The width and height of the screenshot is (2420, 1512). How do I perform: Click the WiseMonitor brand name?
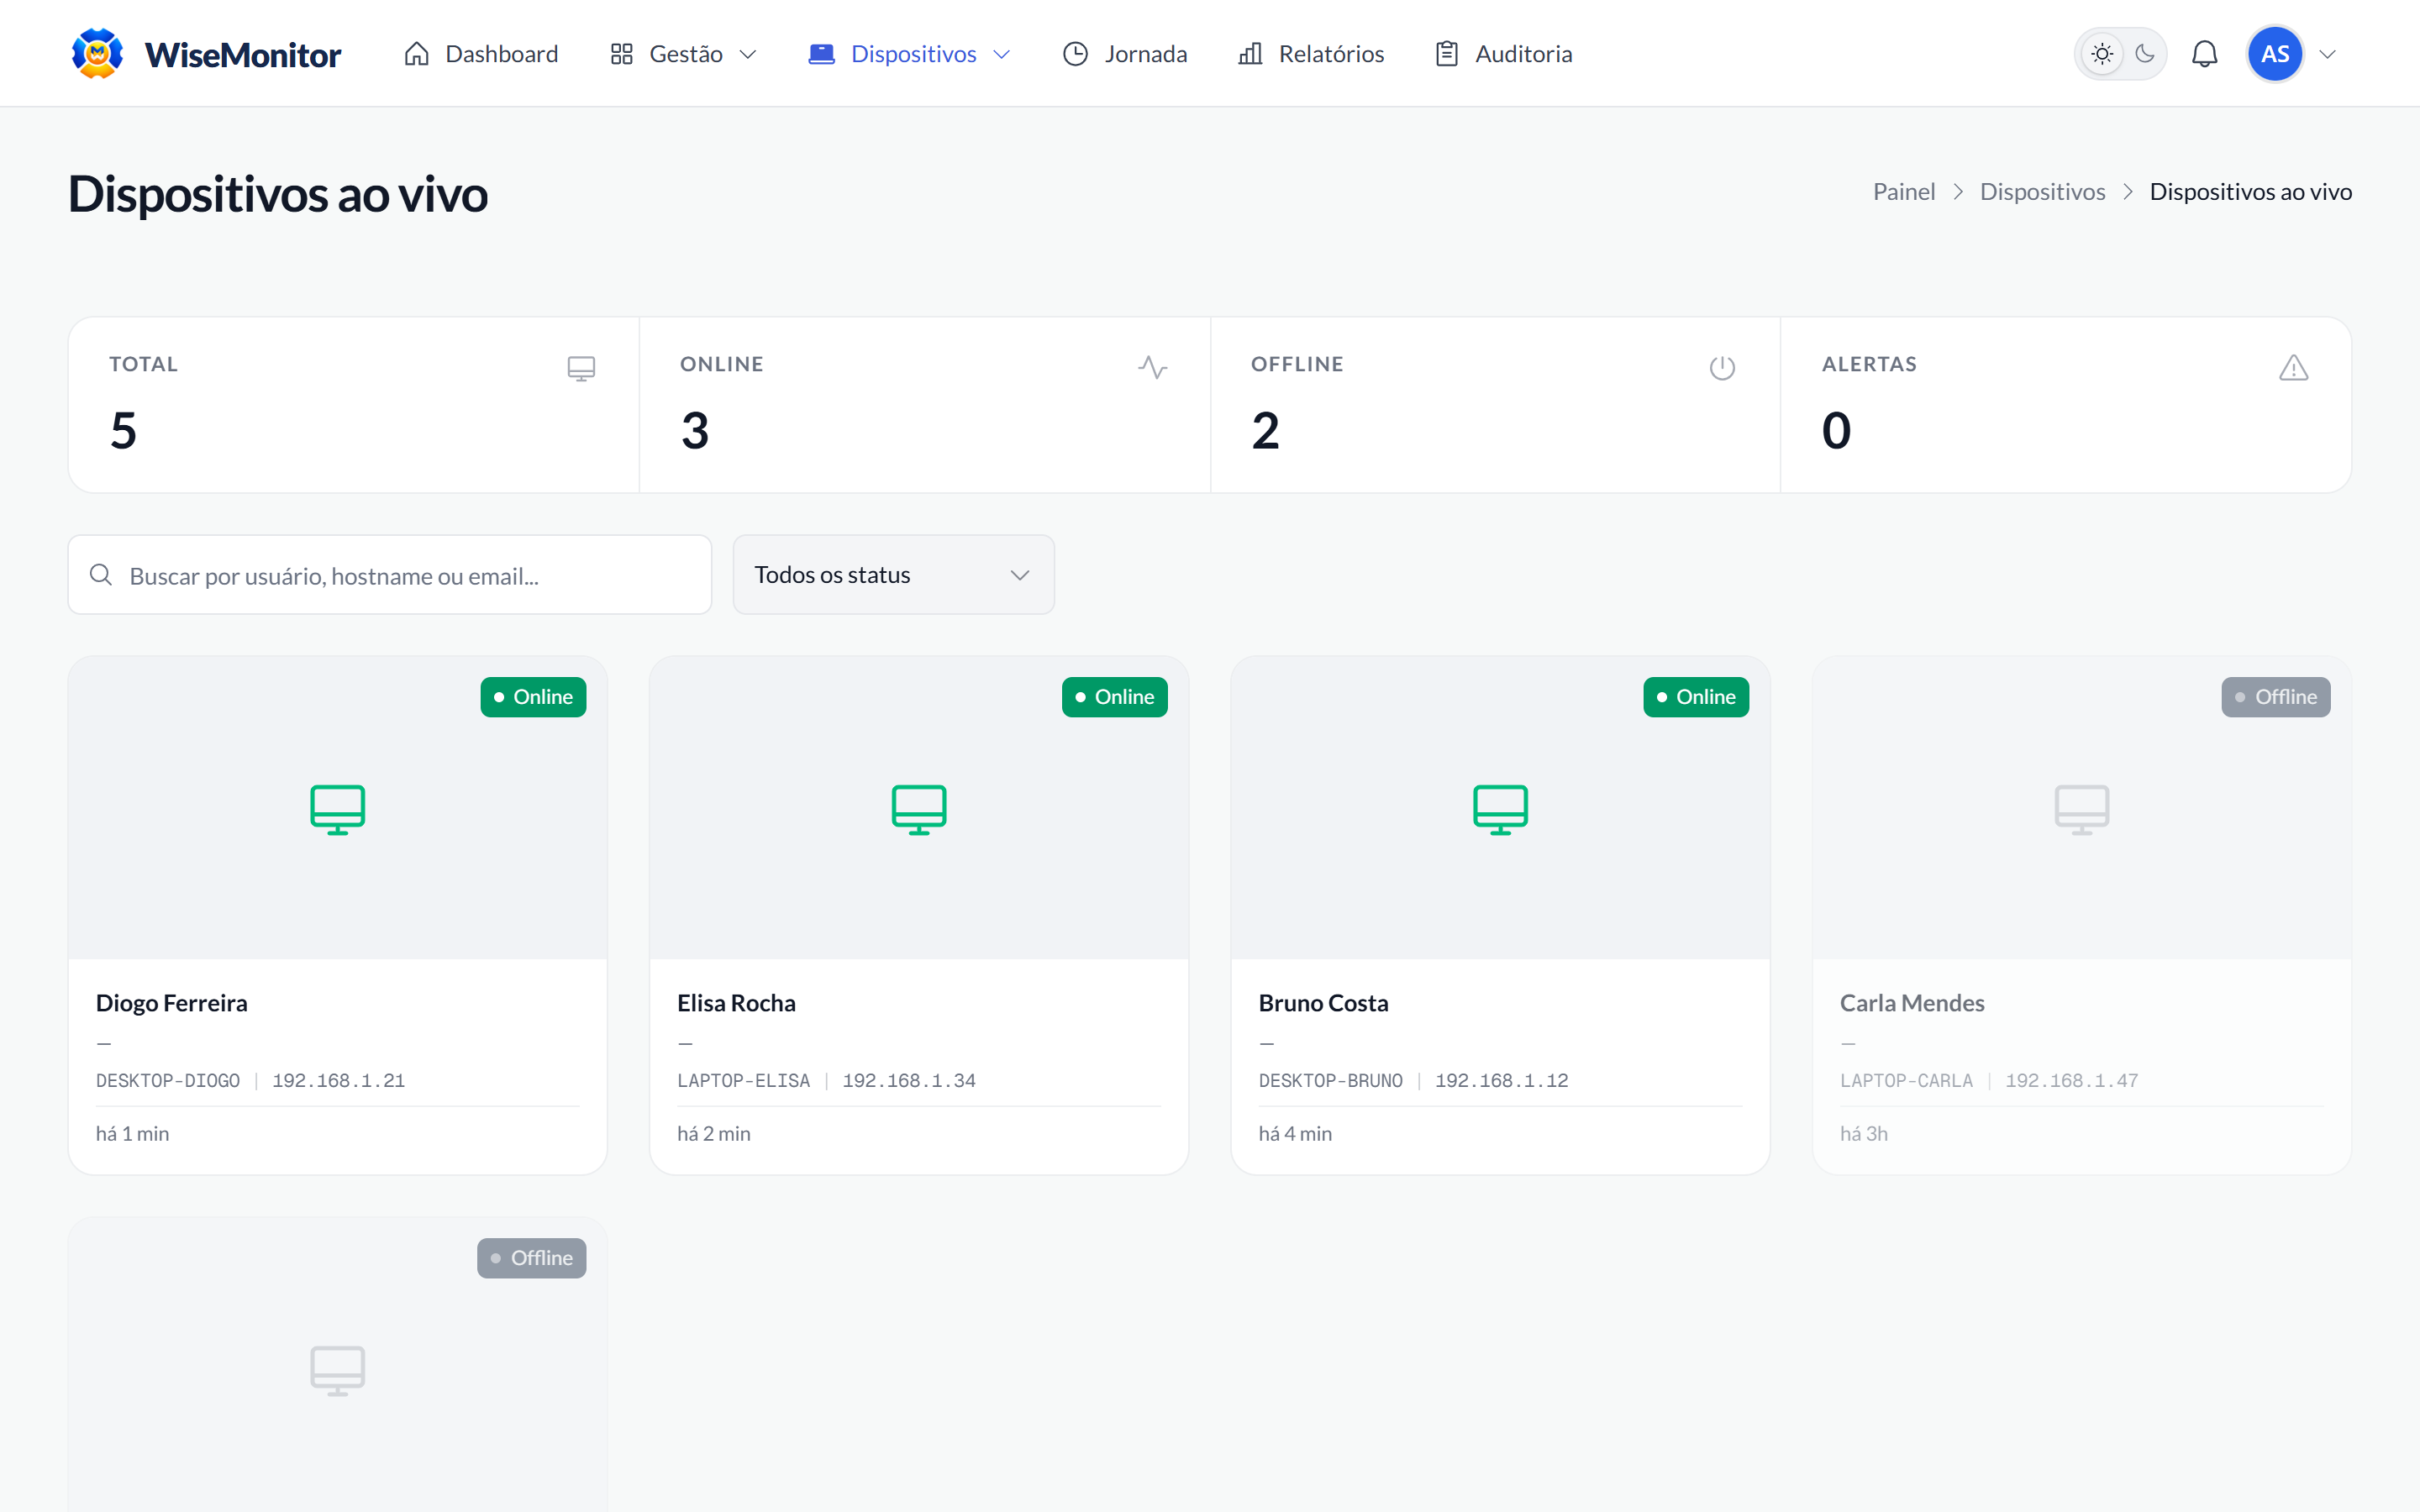click(x=243, y=54)
